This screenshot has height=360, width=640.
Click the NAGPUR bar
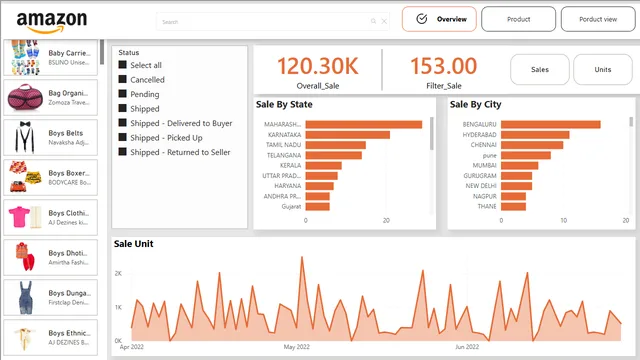pyautogui.click(x=513, y=196)
